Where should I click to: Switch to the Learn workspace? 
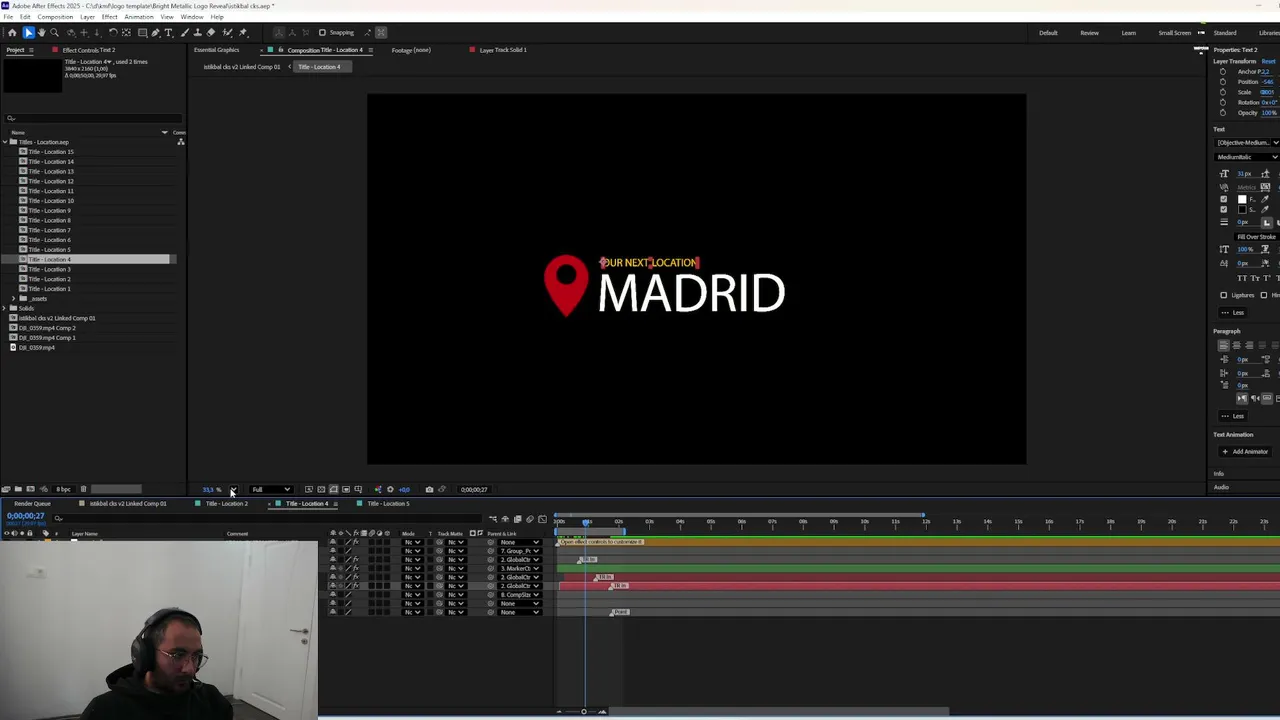[1128, 33]
